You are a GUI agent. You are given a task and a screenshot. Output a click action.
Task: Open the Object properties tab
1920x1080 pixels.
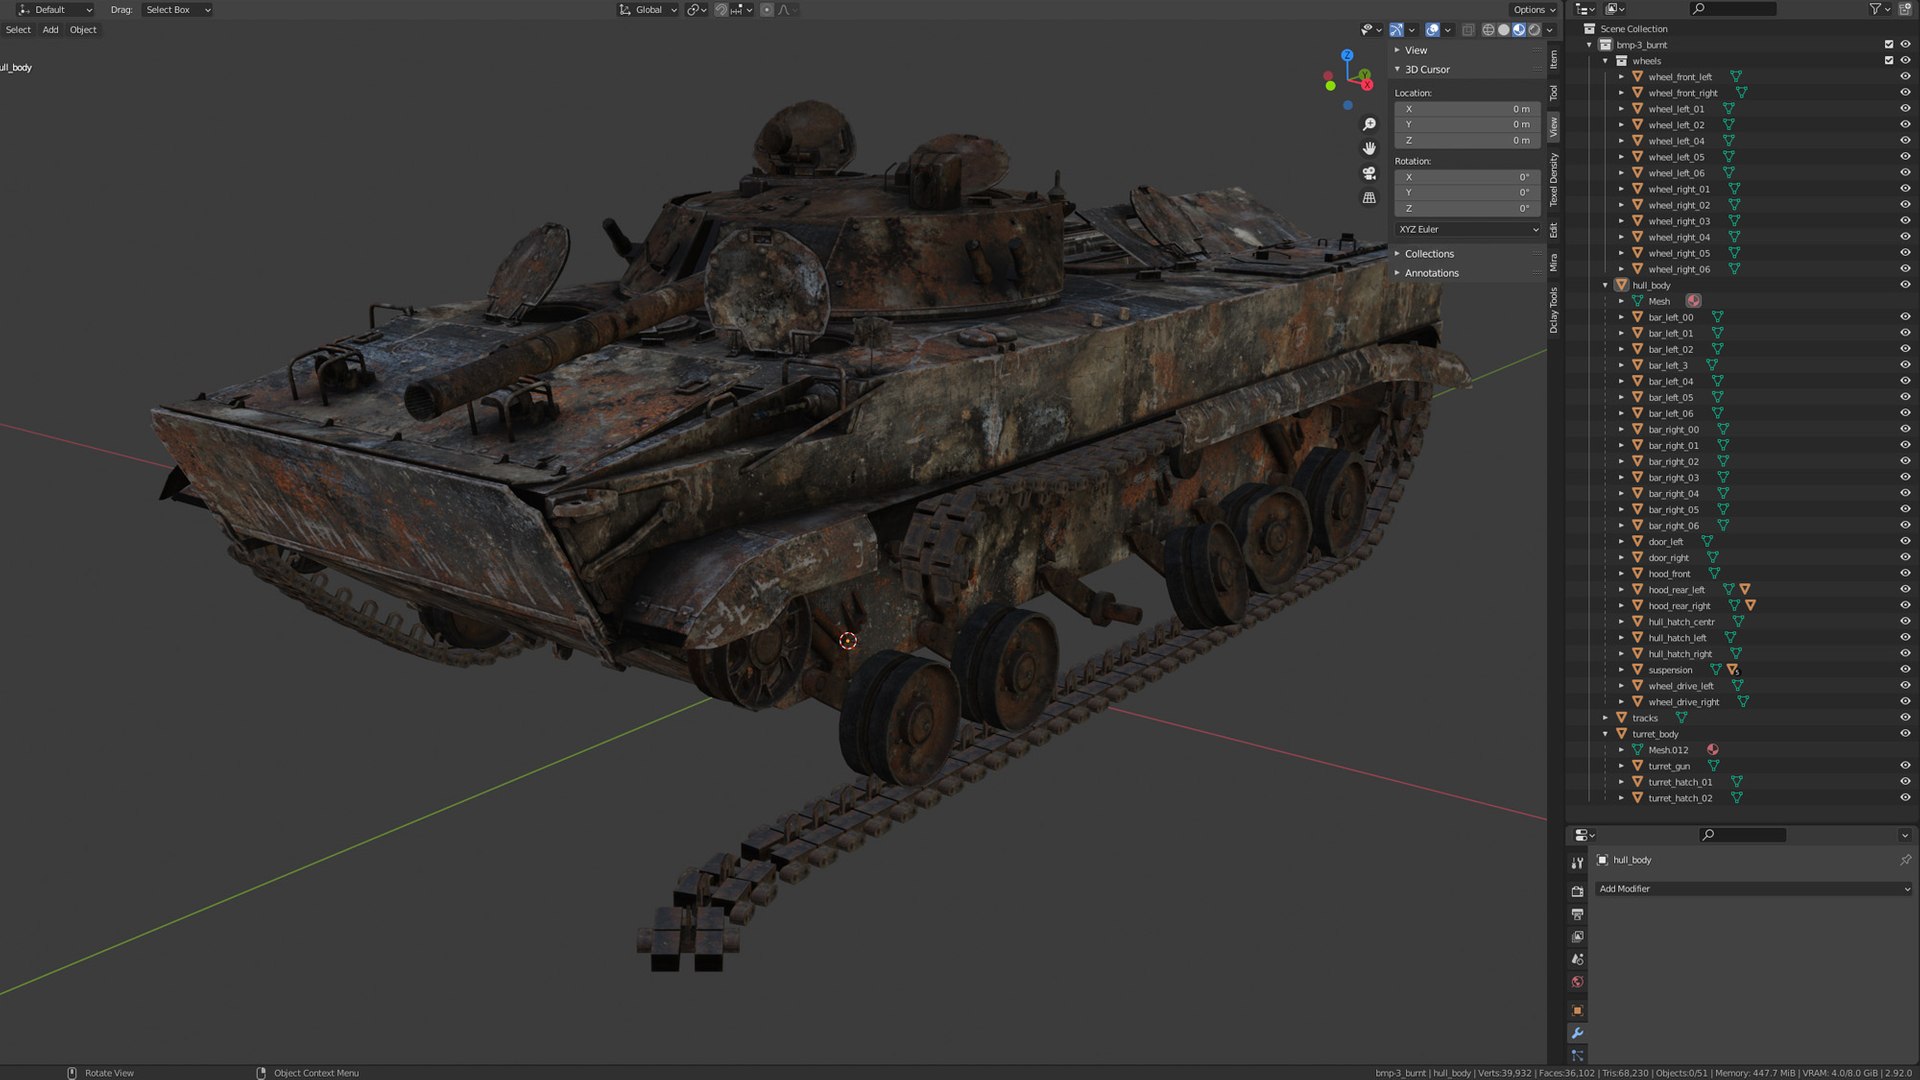[x=1577, y=1010]
